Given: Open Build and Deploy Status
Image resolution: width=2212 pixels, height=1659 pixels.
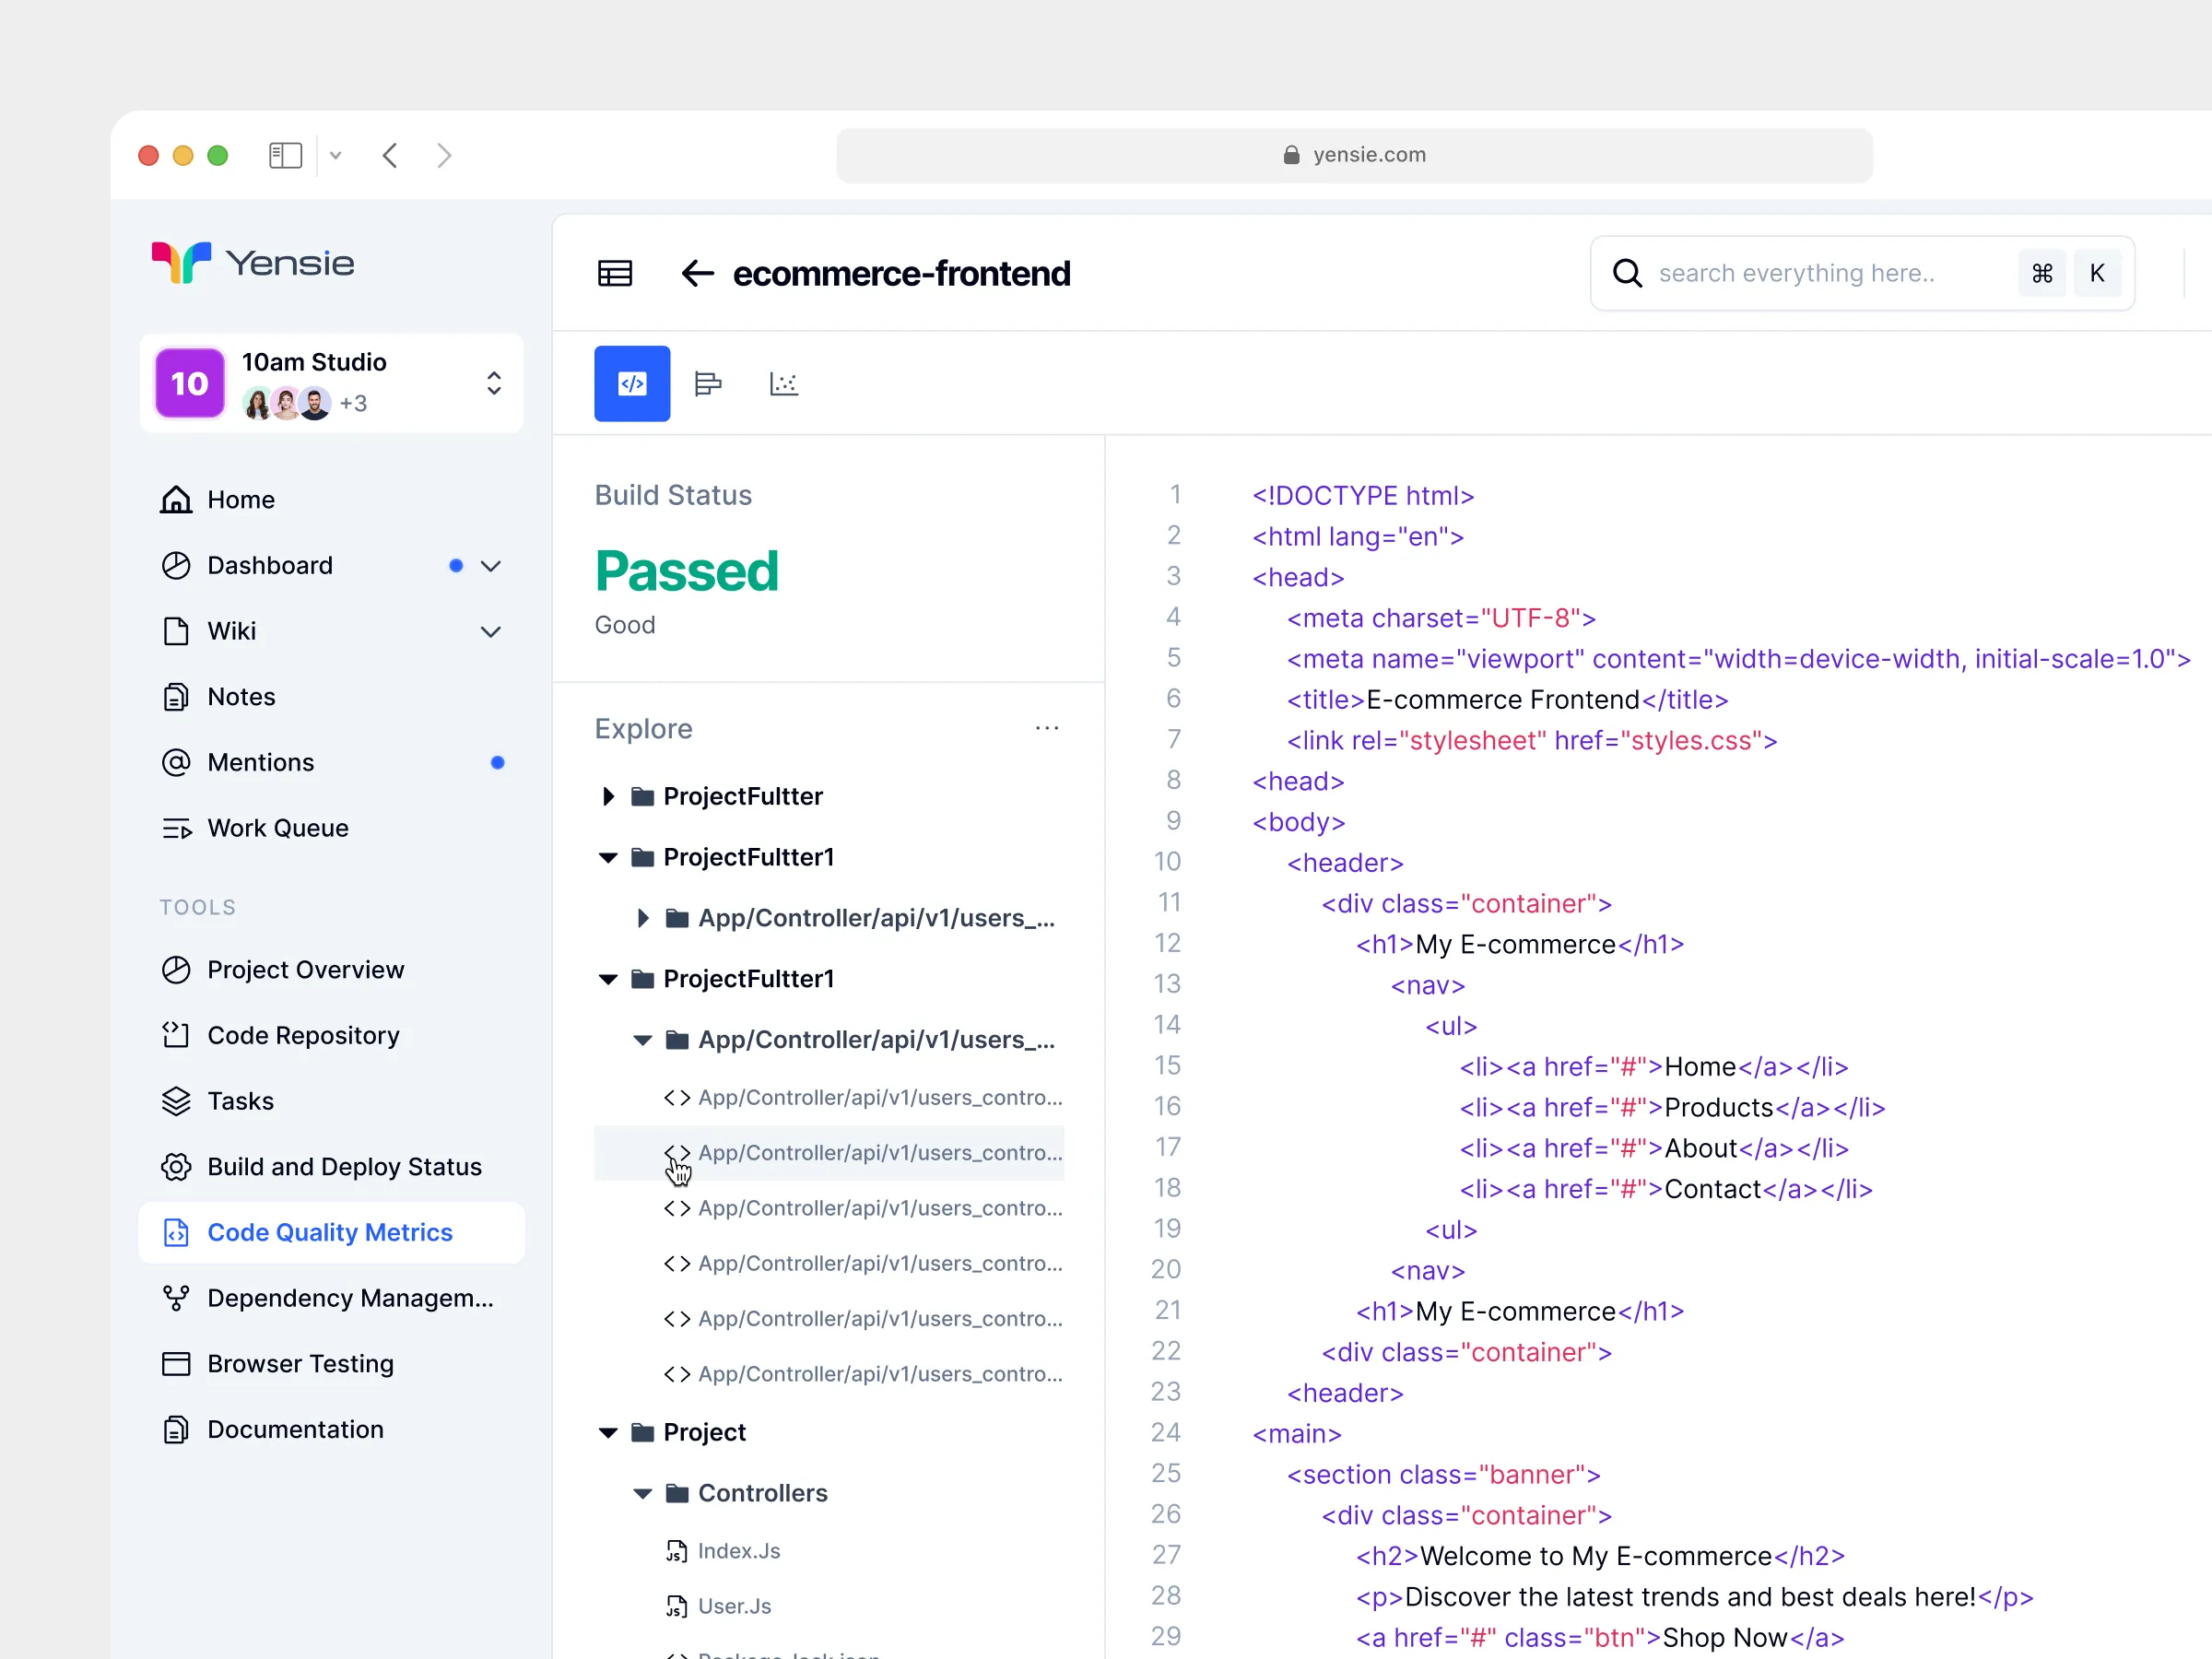Looking at the screenshot, I should click(x=344, y=1167).
